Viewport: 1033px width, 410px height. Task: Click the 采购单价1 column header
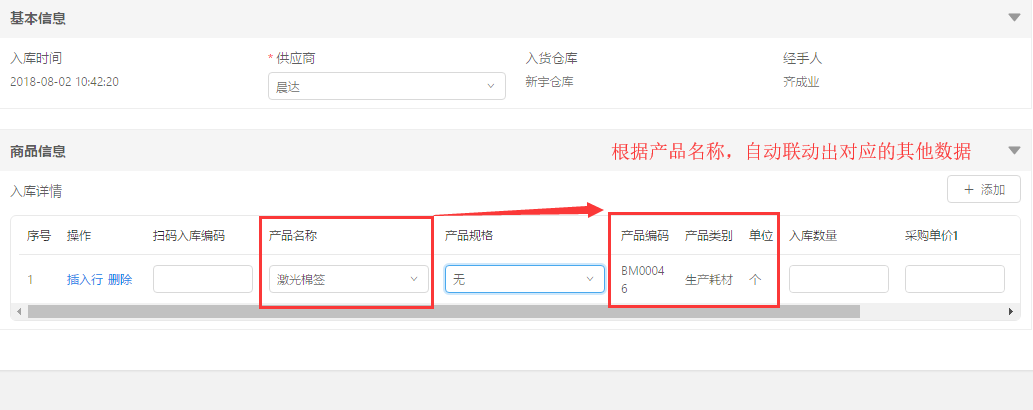[931, 236]
